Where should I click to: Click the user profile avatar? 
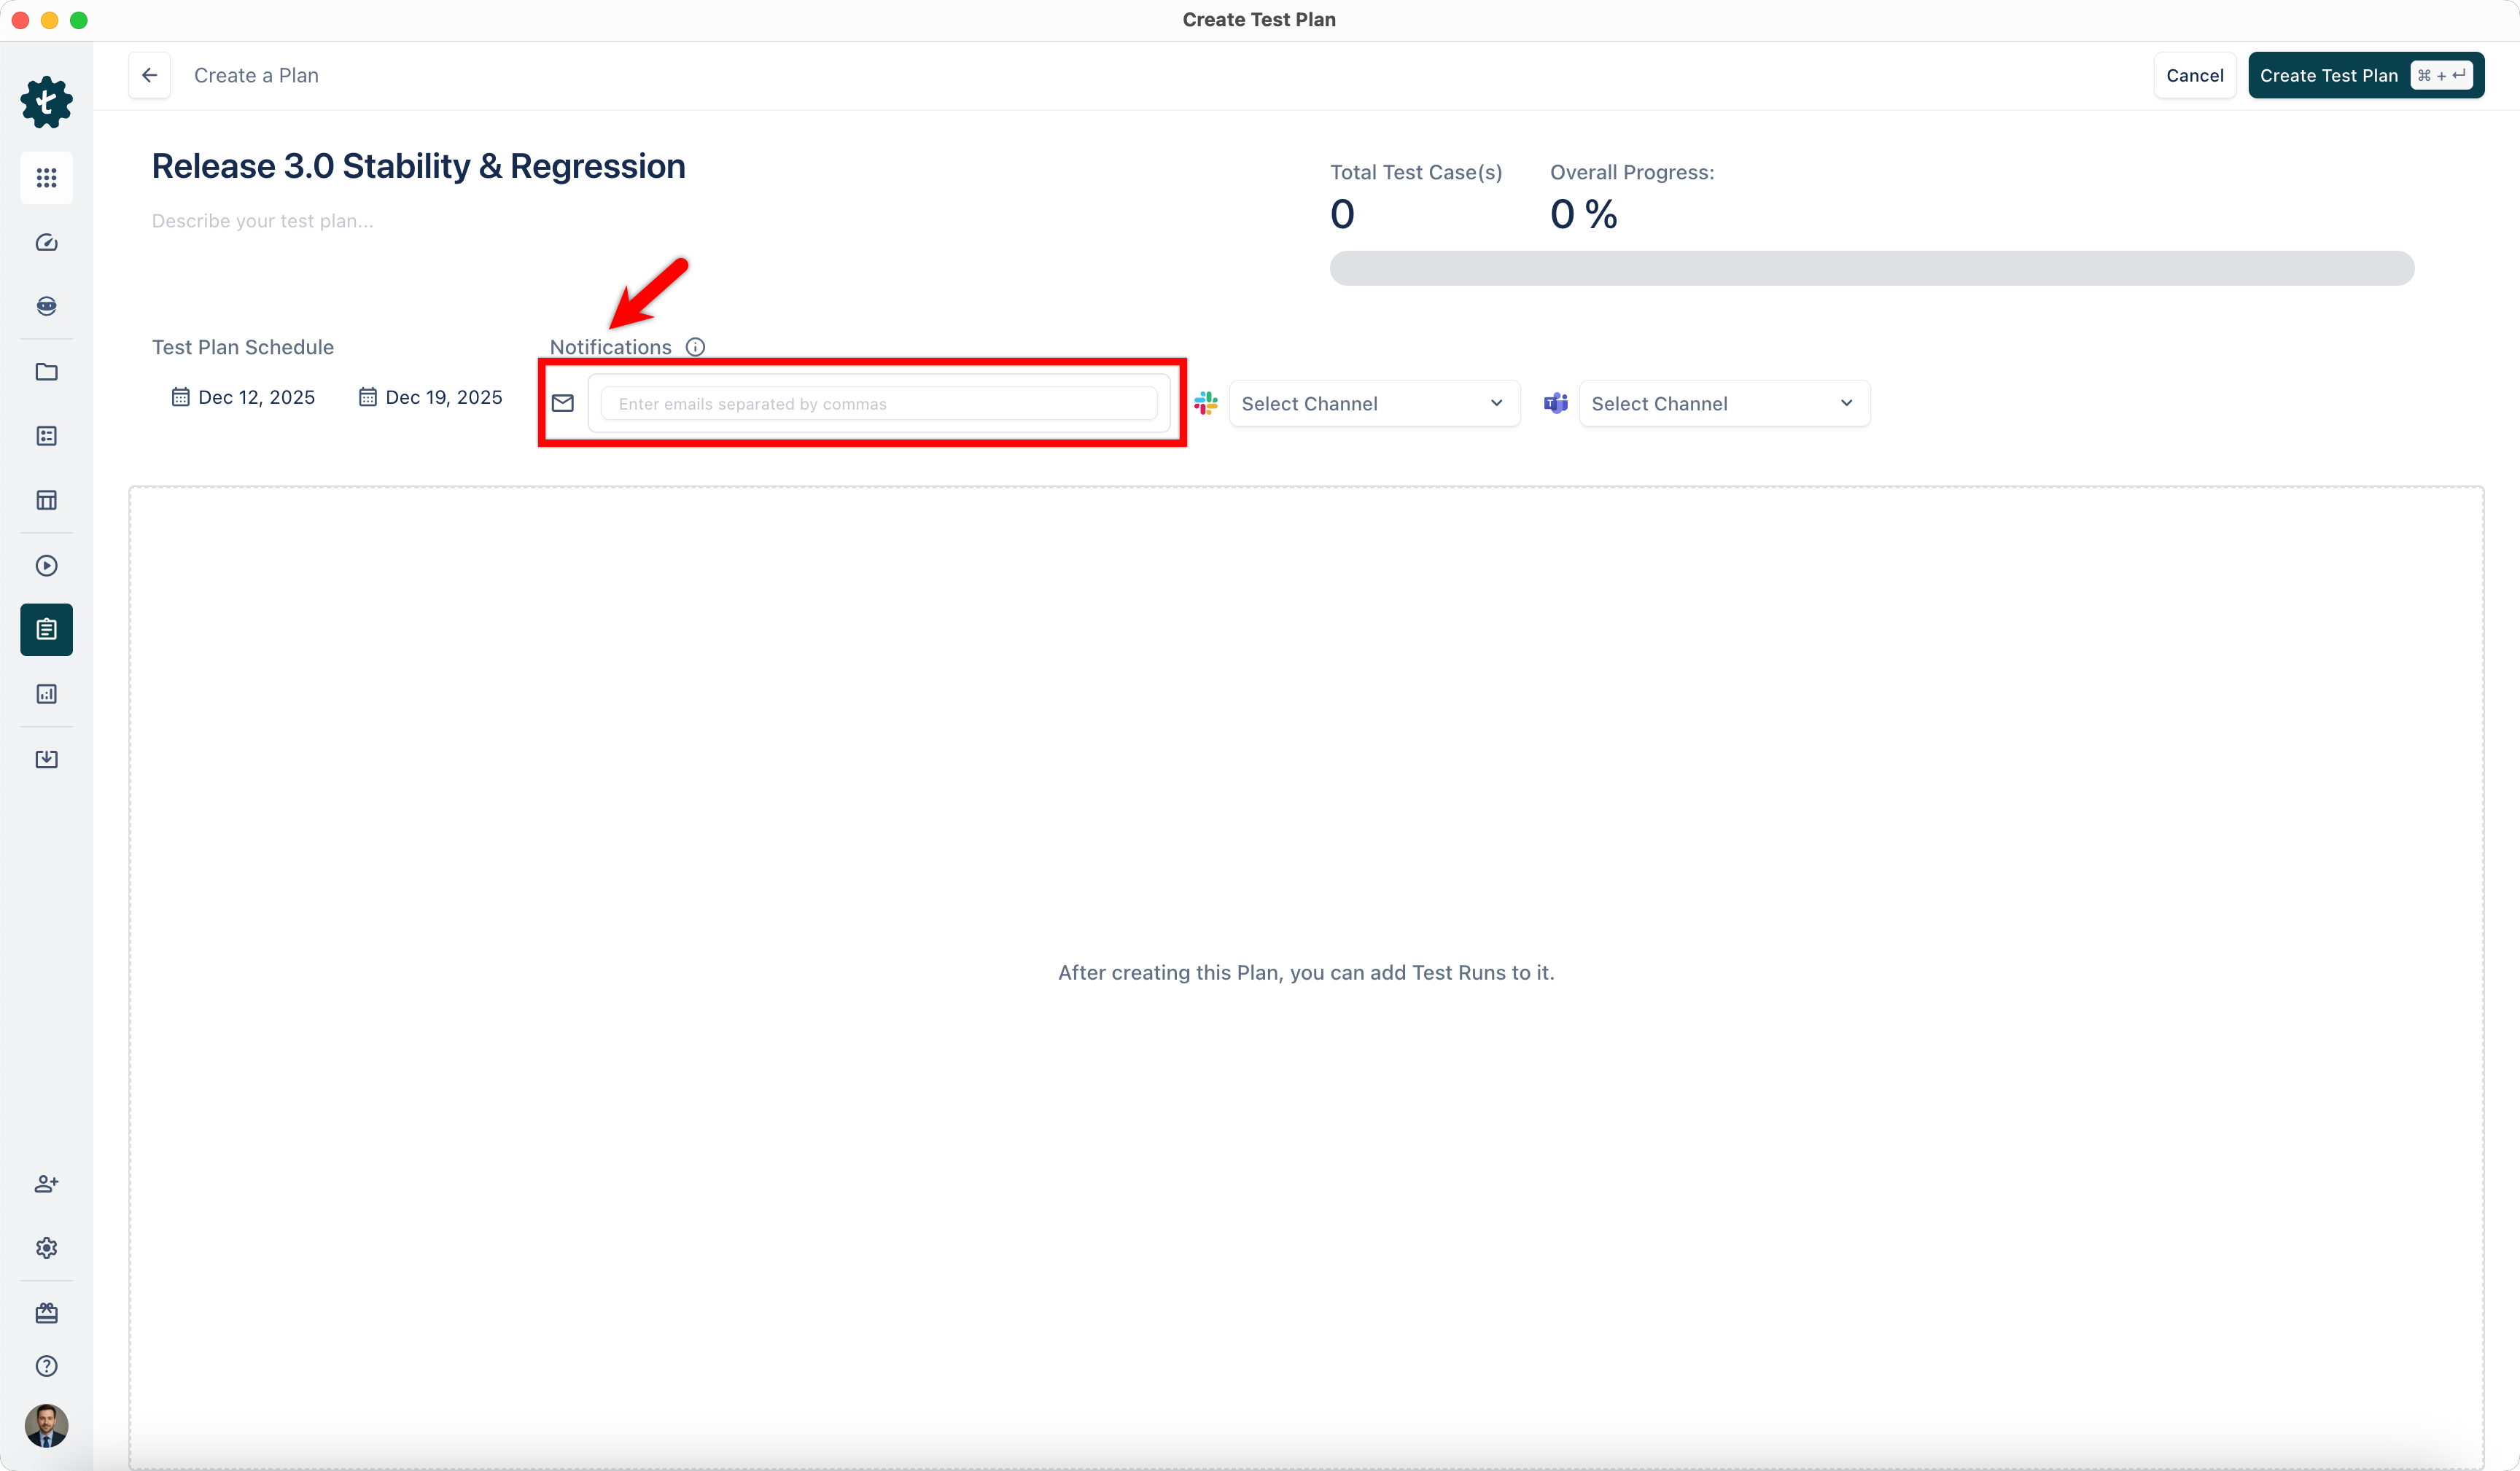point(46,1426)
